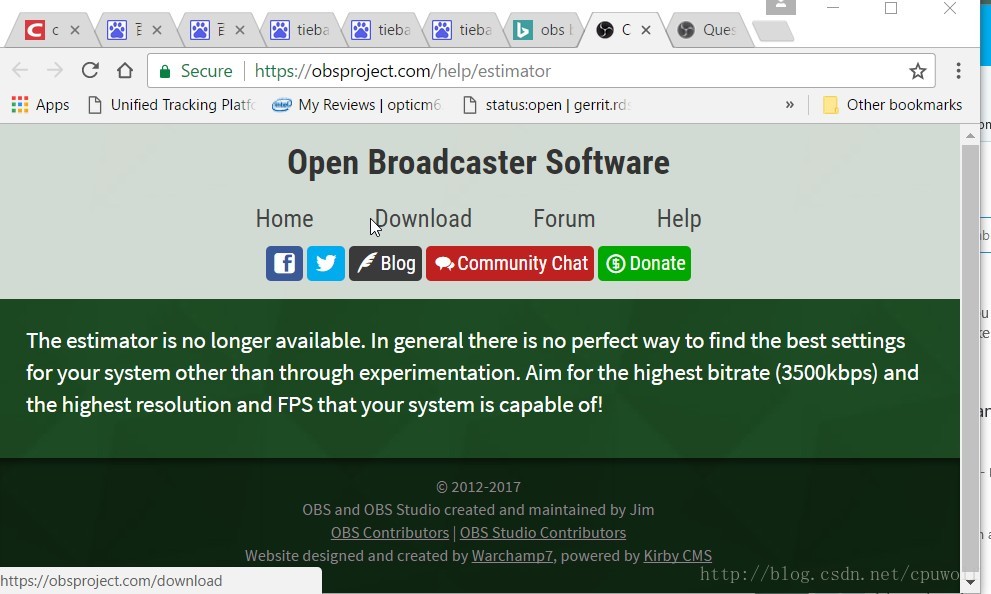Open the Apps shortcut in the bookmarks bar
This screenshot has height=594, width=991.
click(x=40, y=105)
